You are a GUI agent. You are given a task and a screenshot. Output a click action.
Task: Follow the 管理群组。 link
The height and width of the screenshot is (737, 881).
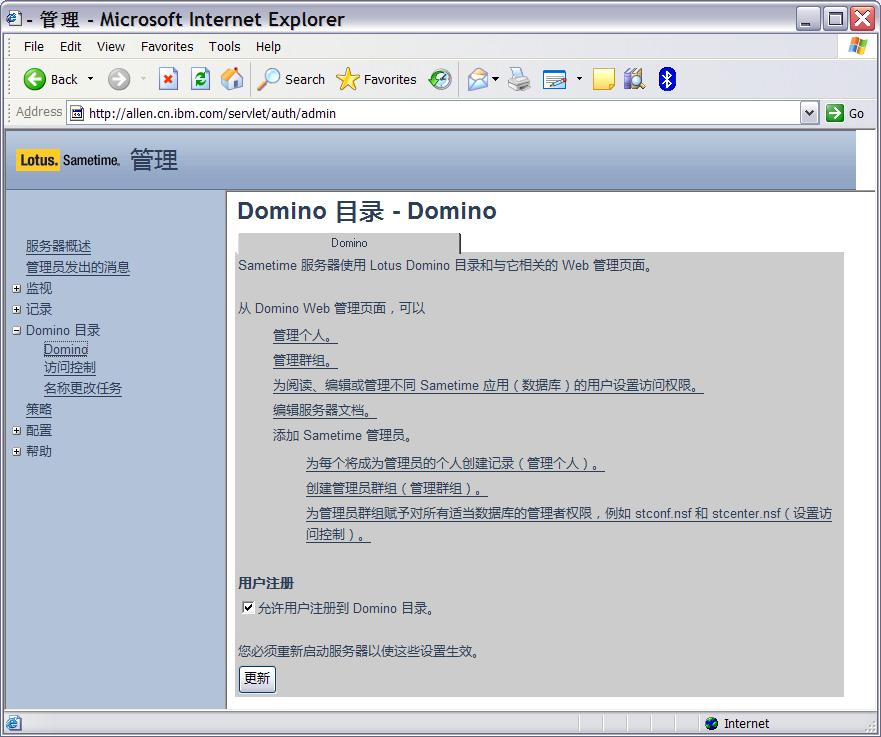pyautogui.click(x=305, y=361)
